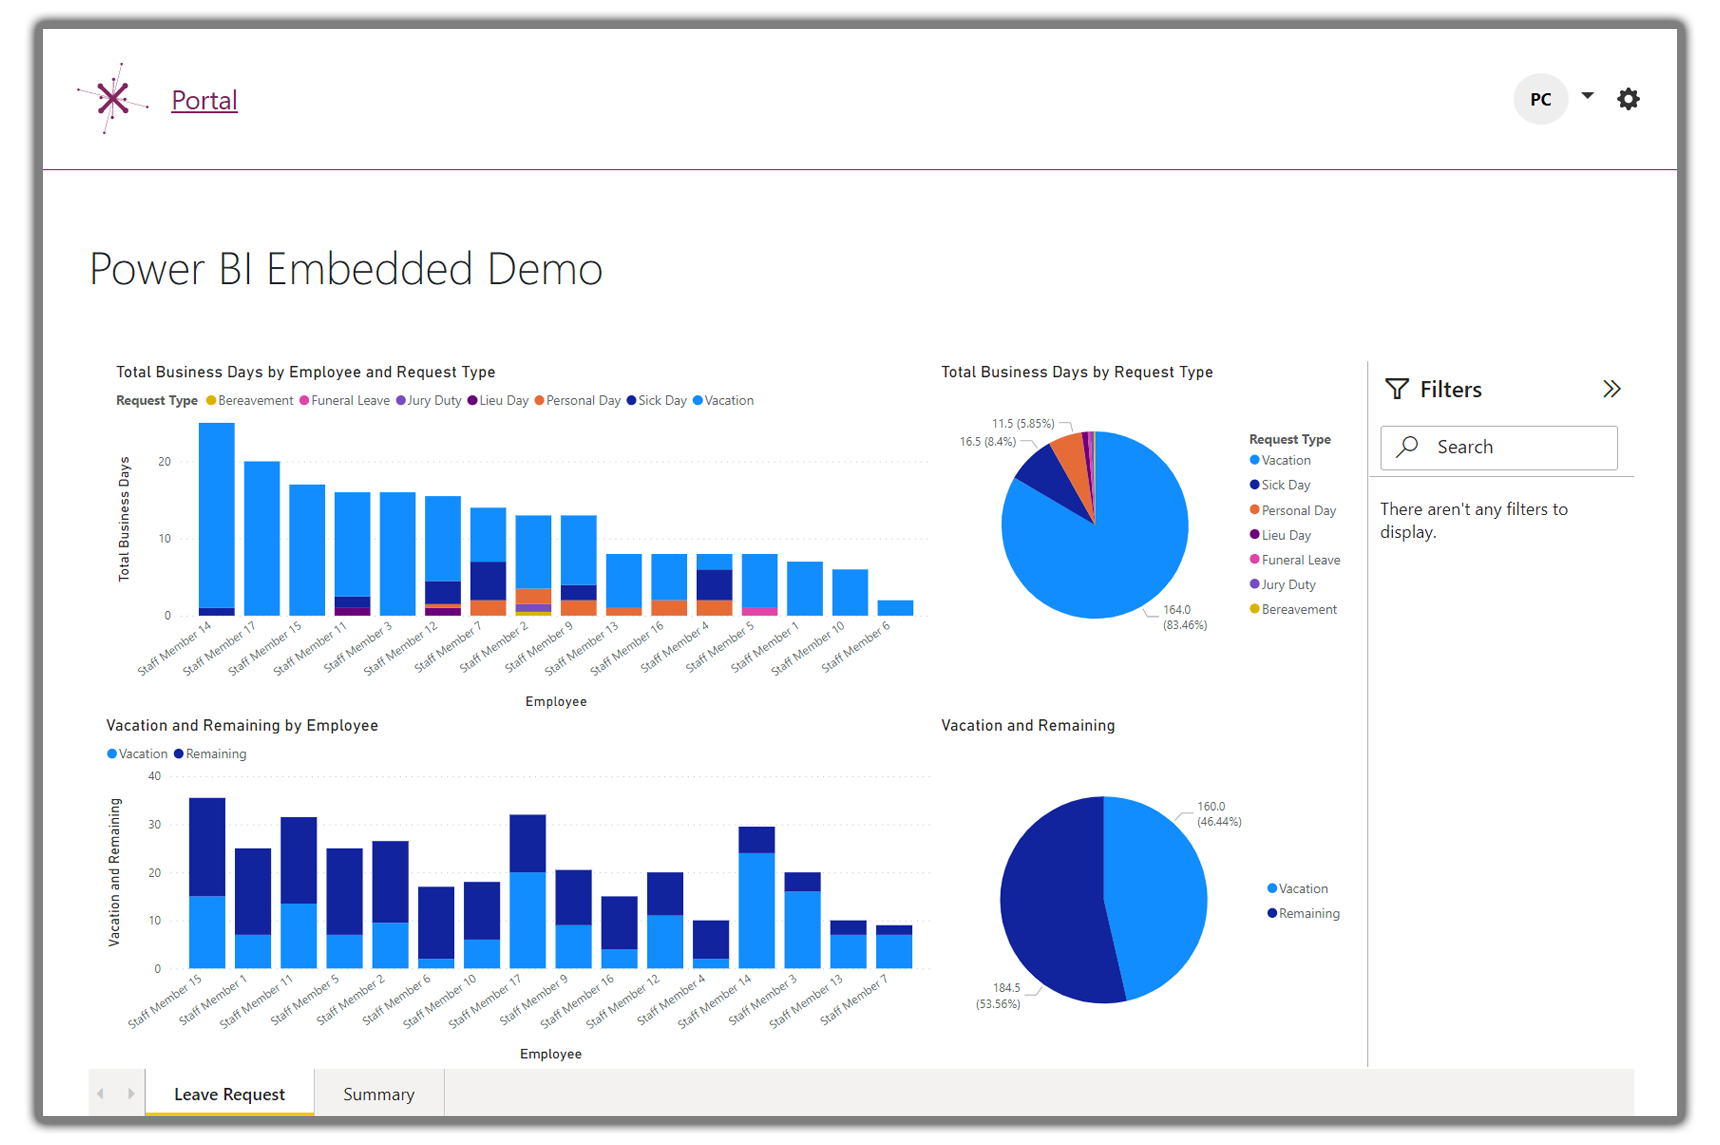Select Lieu Day in bar chart legend
The width and height of the screenshot is (1720, 1145).
point(498,401)
